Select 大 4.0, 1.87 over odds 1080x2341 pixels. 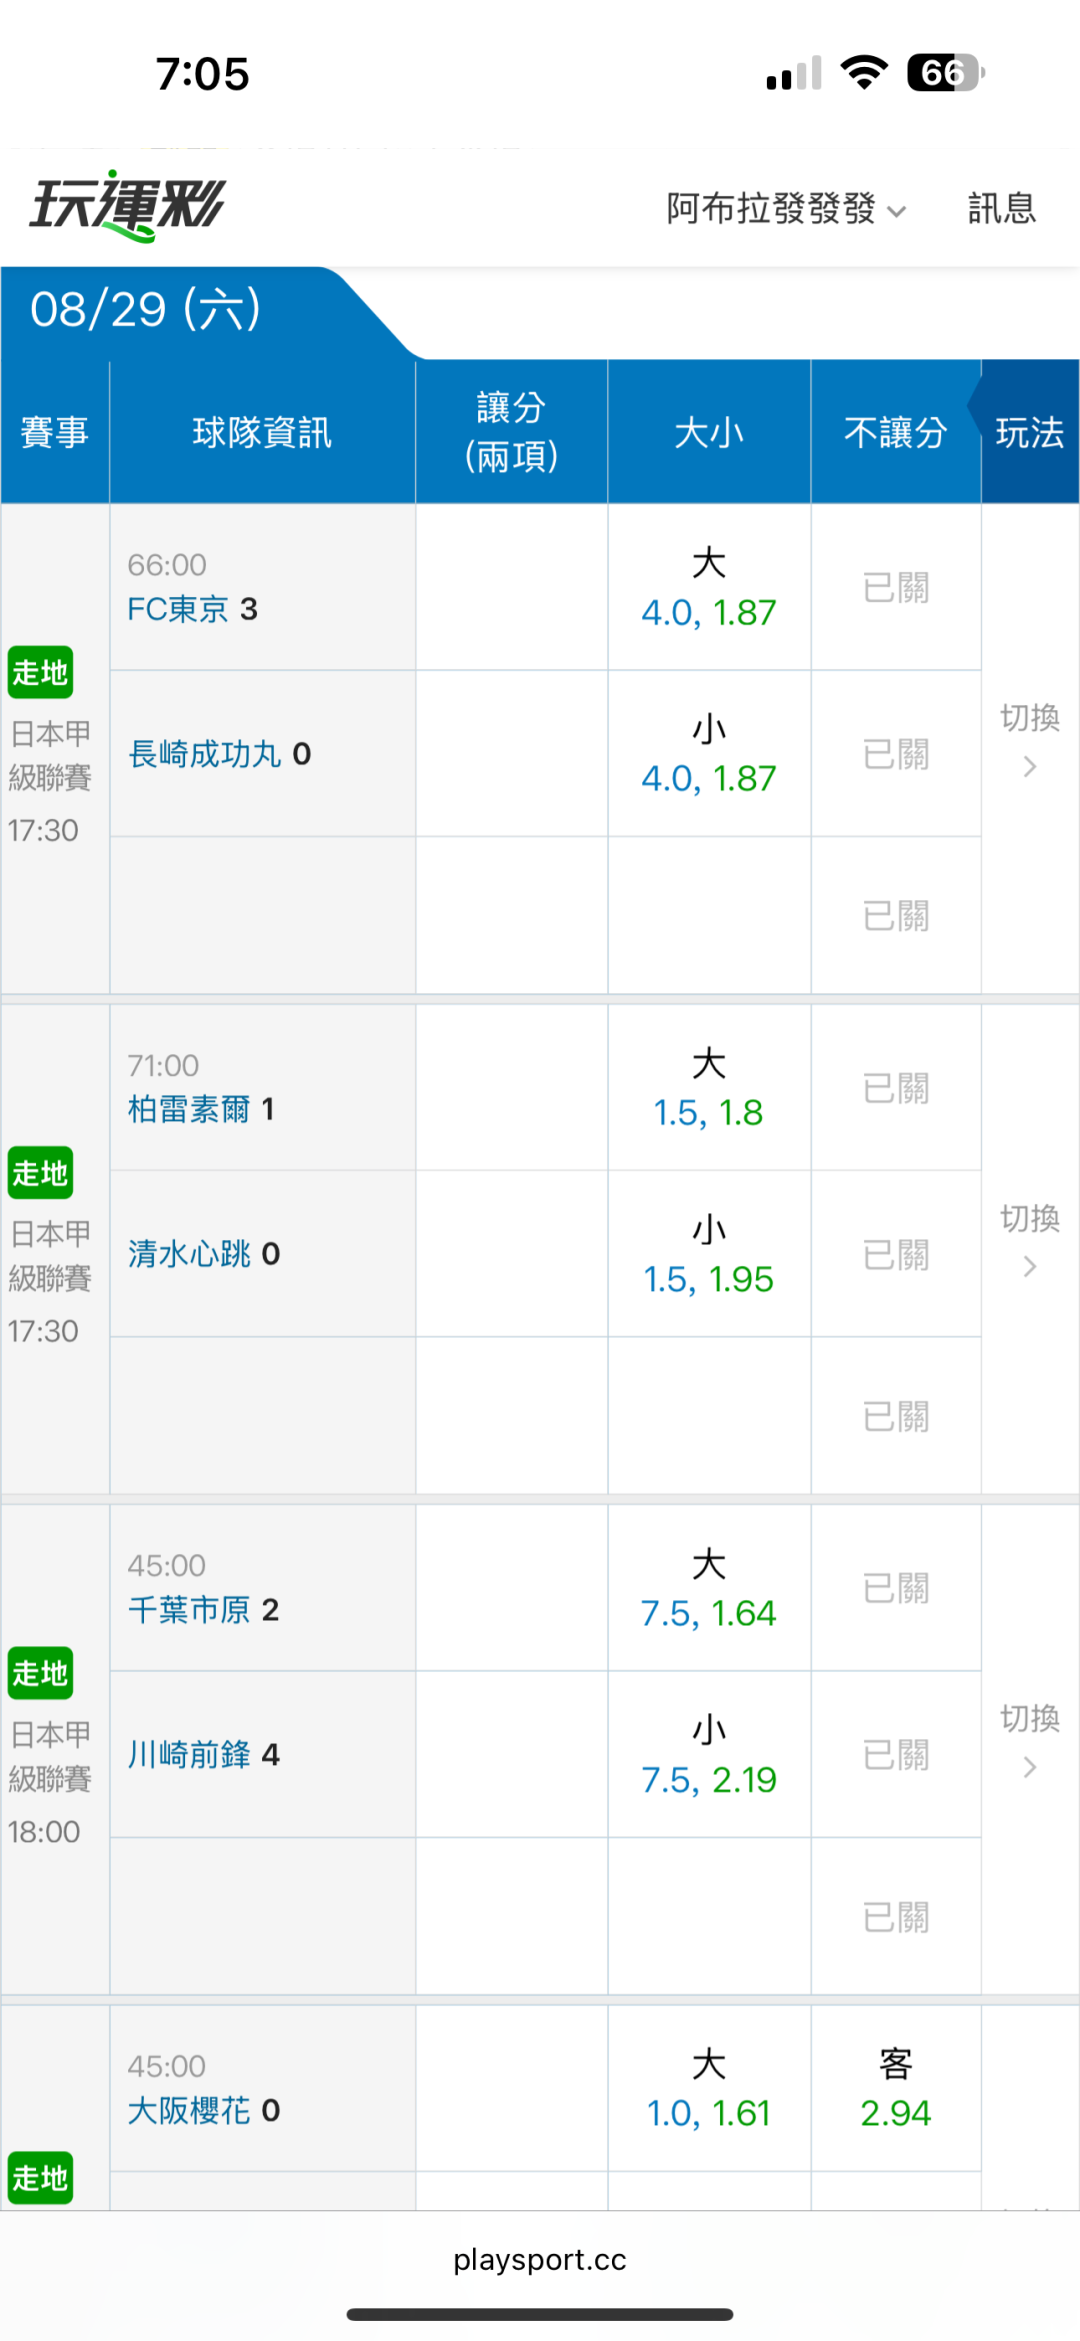tap(709, 587)
